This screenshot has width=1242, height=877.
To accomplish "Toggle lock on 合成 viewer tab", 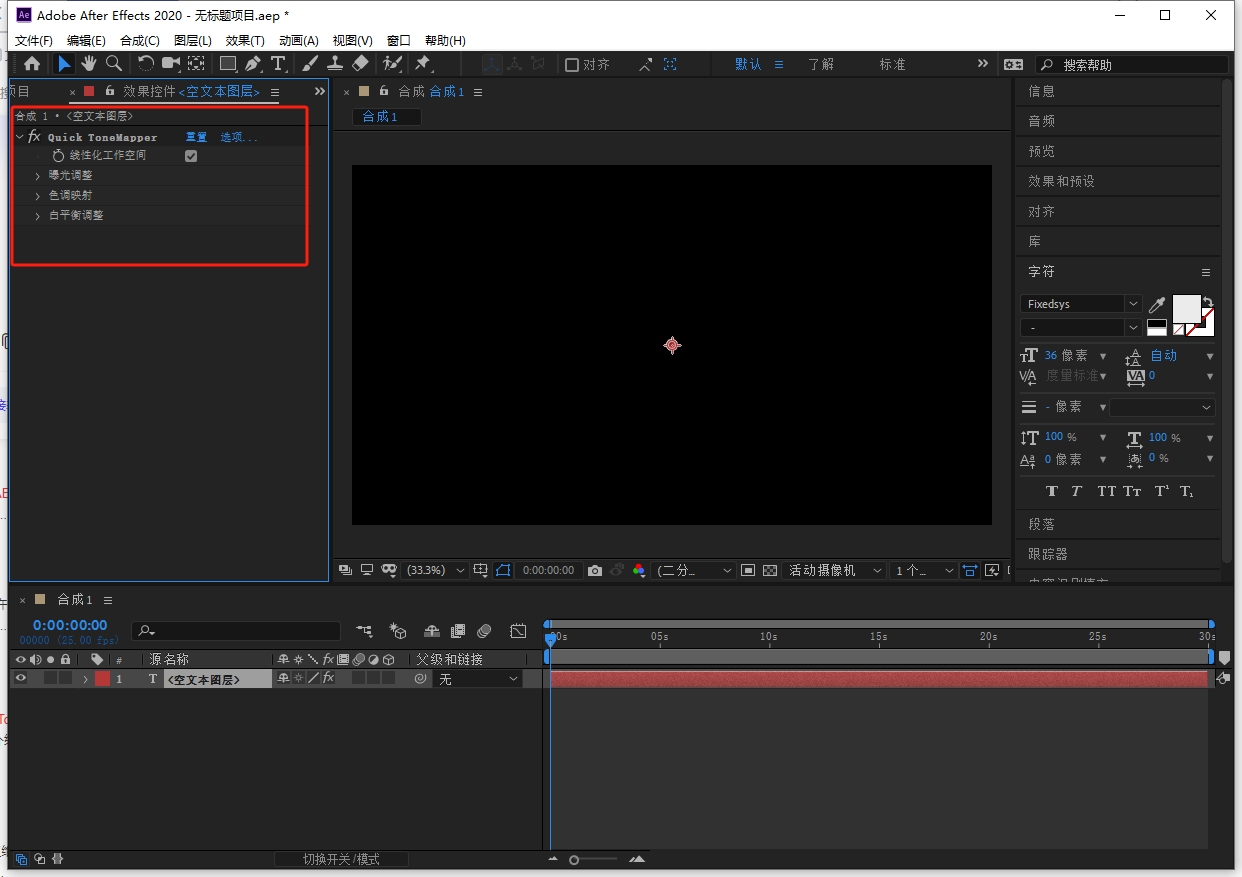I will point(384,91).
